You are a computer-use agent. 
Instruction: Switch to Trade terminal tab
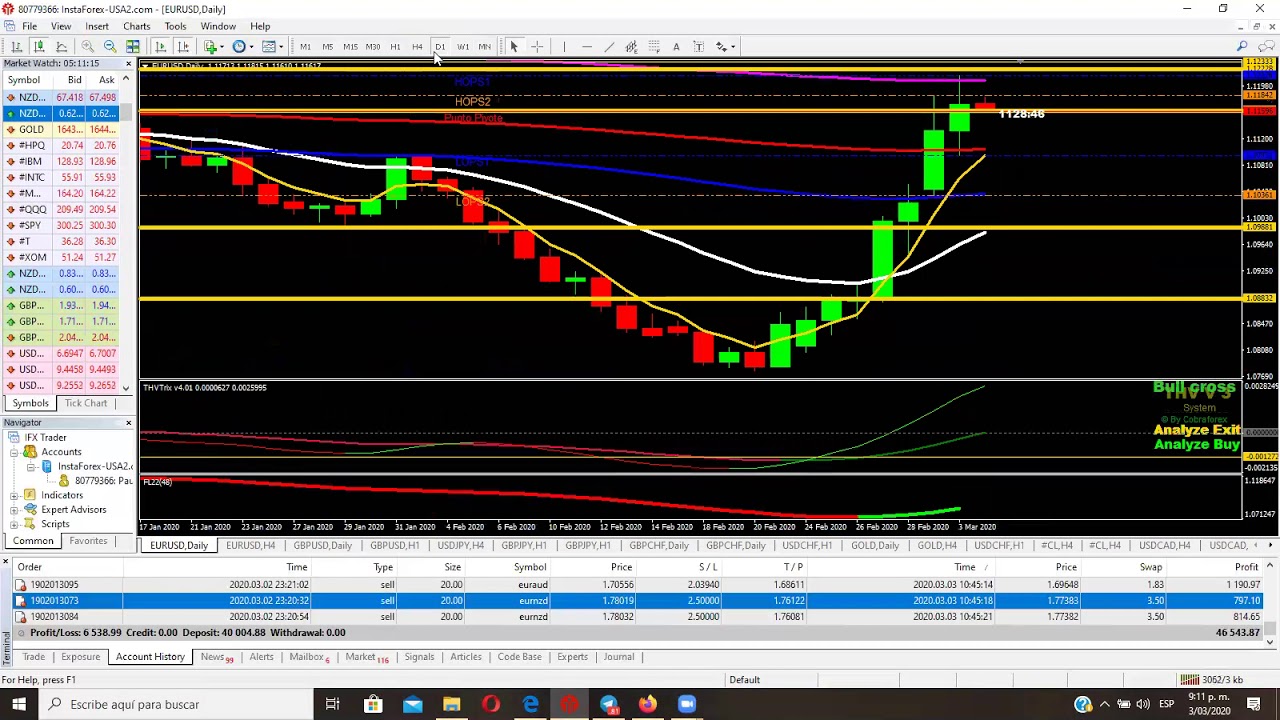(34, 657)
